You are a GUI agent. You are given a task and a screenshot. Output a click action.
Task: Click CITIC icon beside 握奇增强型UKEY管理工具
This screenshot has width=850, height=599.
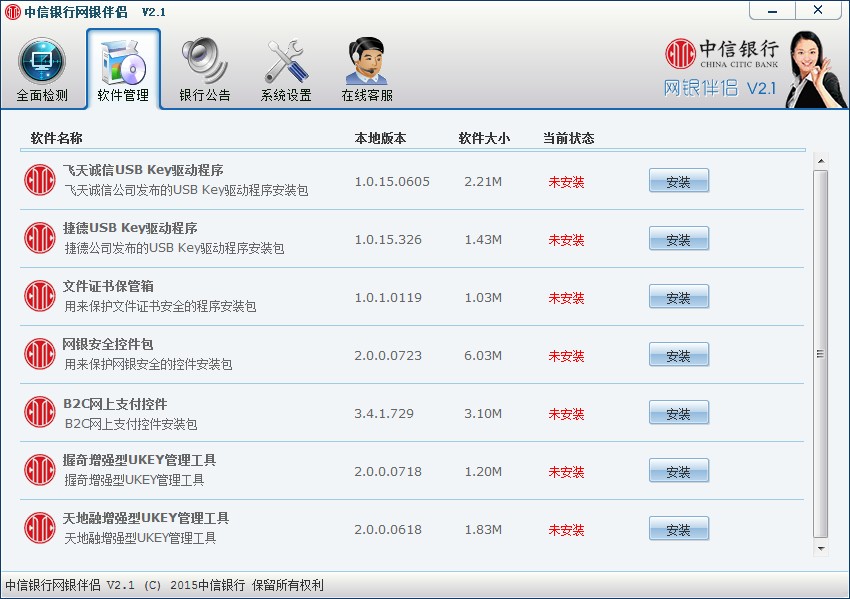click(40, 471)
